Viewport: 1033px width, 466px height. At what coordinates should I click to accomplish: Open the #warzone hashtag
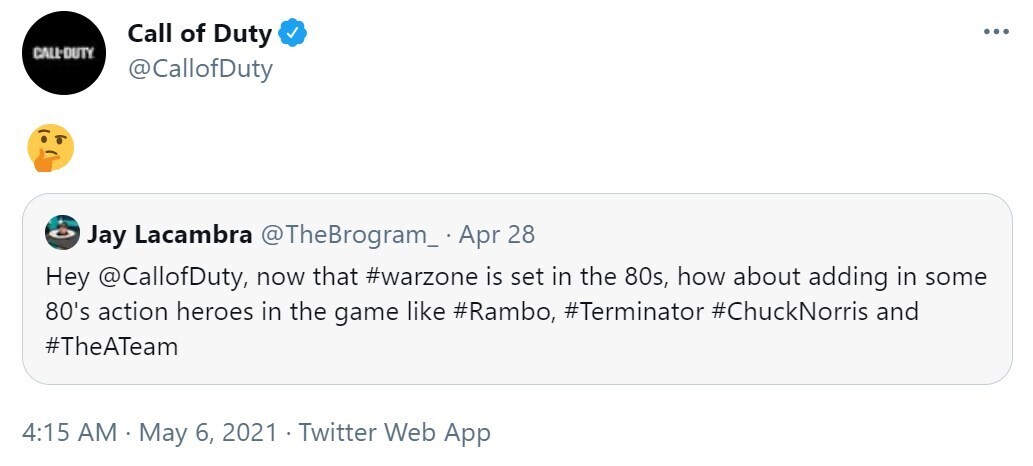[399, 276]
